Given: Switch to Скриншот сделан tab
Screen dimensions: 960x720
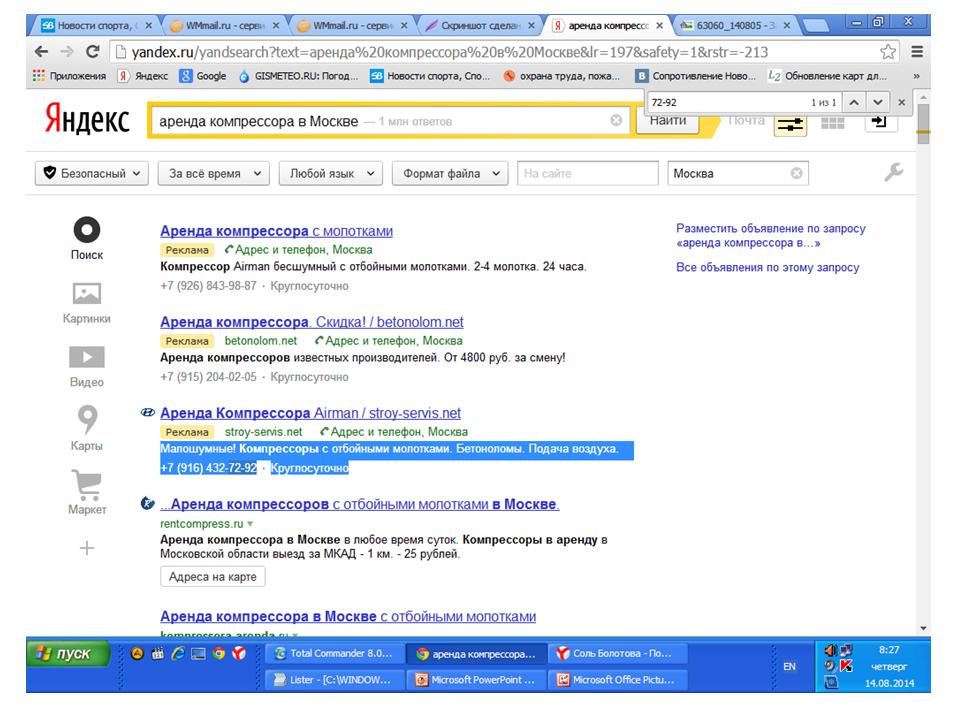Looking at the screenshot, I should (481, 26).
